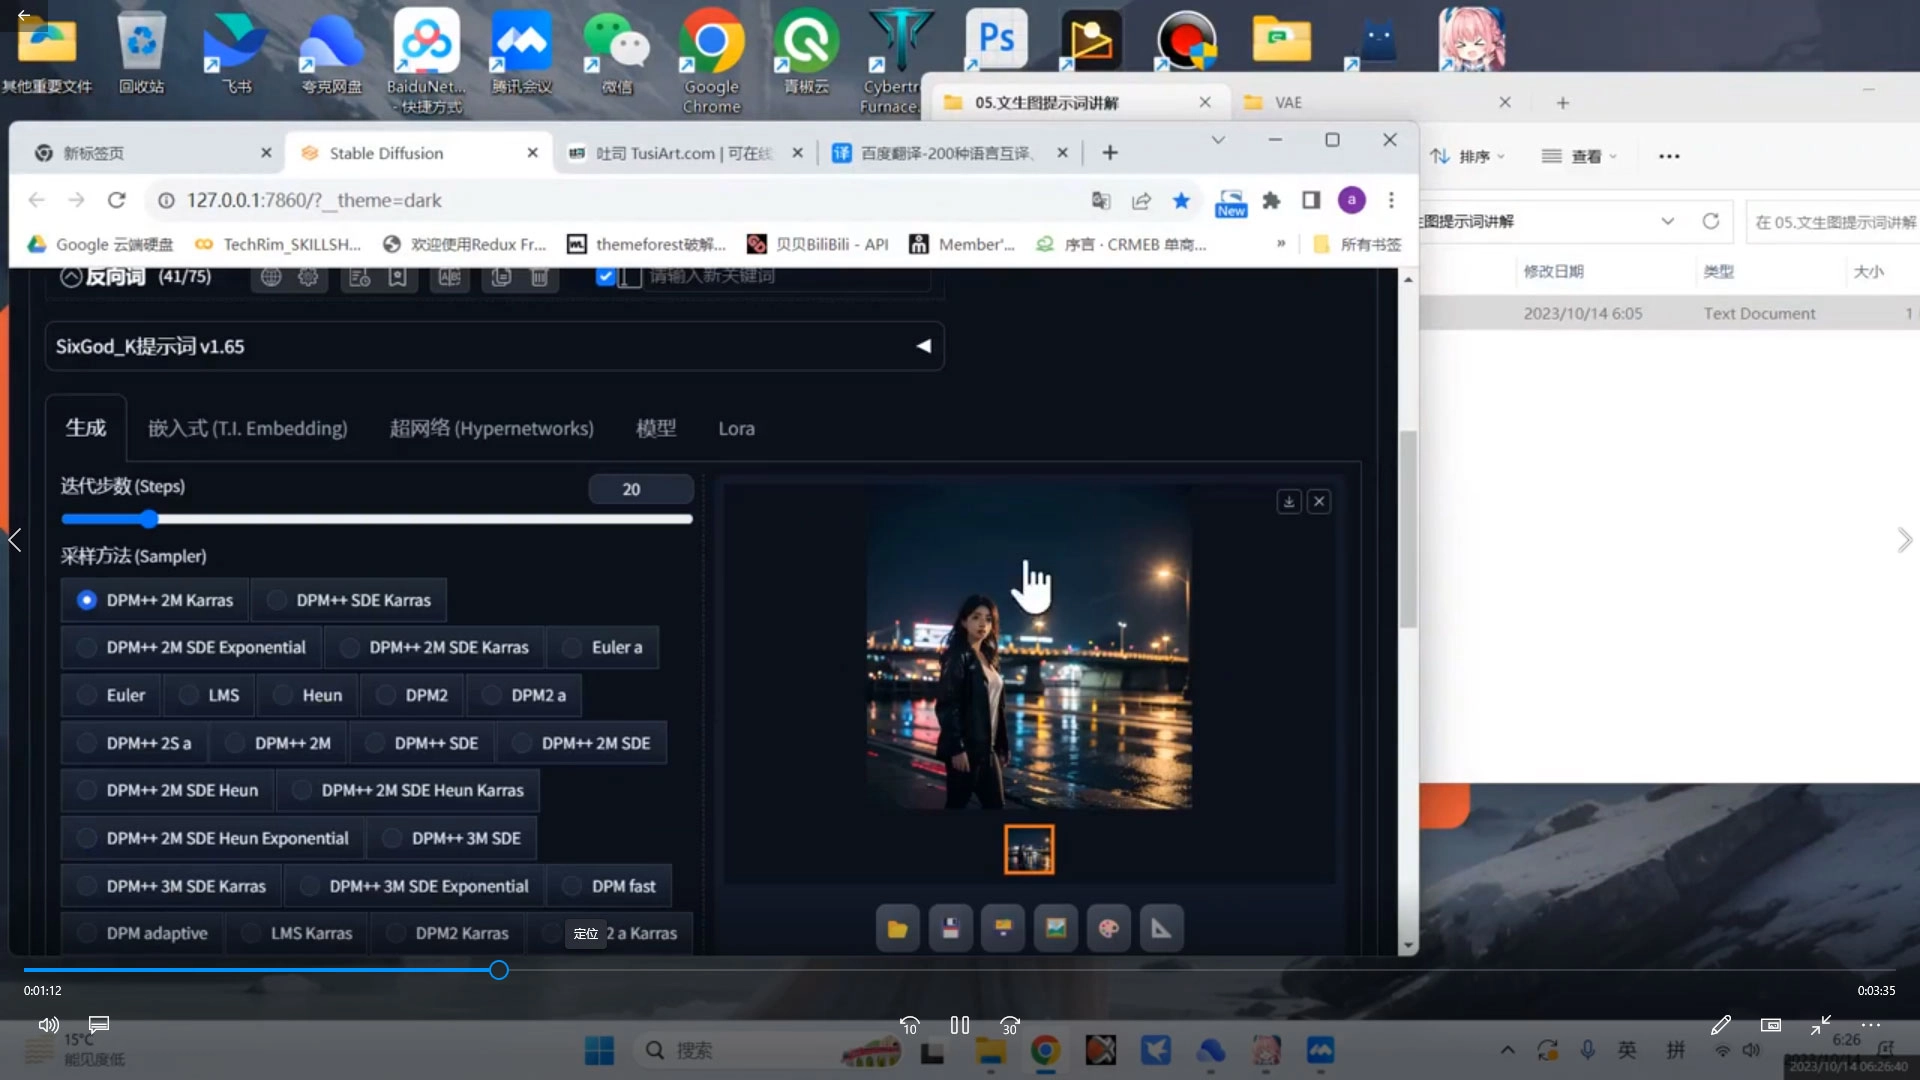Screen dimensions: 1920x1080
Task: Open the output images folder icon
Action: pyautogui.click(x=897, y=929)
